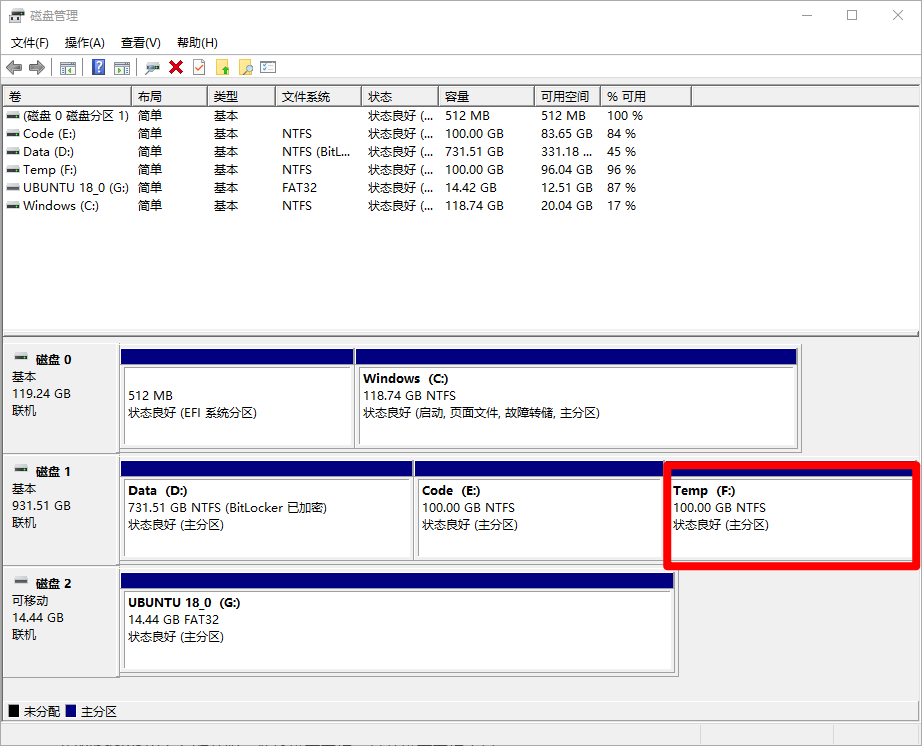Image resolution: width=922 pixels, height=746 pixels.
Task: Select the 512 MB EFI system partition block
Action: [x=237, y=398]
